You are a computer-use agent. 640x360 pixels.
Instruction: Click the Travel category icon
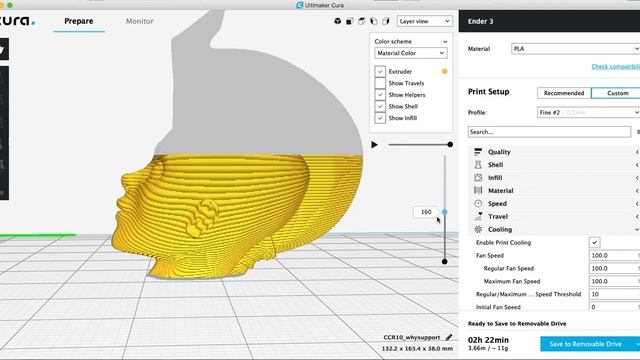pos(478,216)
